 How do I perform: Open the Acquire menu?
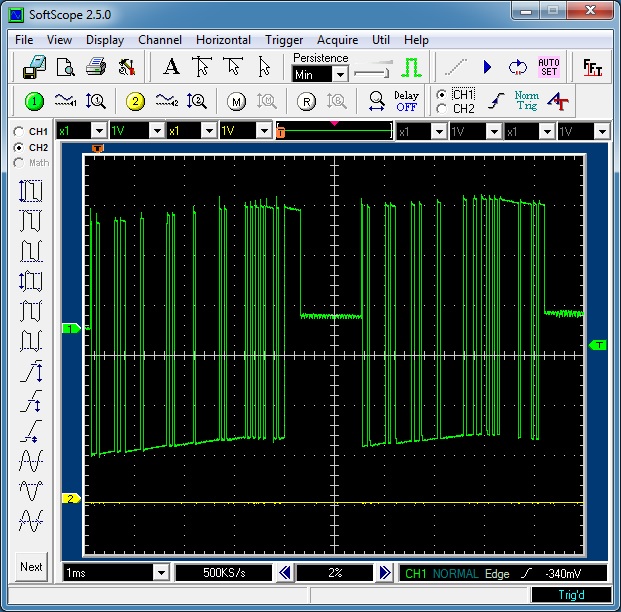[336, 40]
